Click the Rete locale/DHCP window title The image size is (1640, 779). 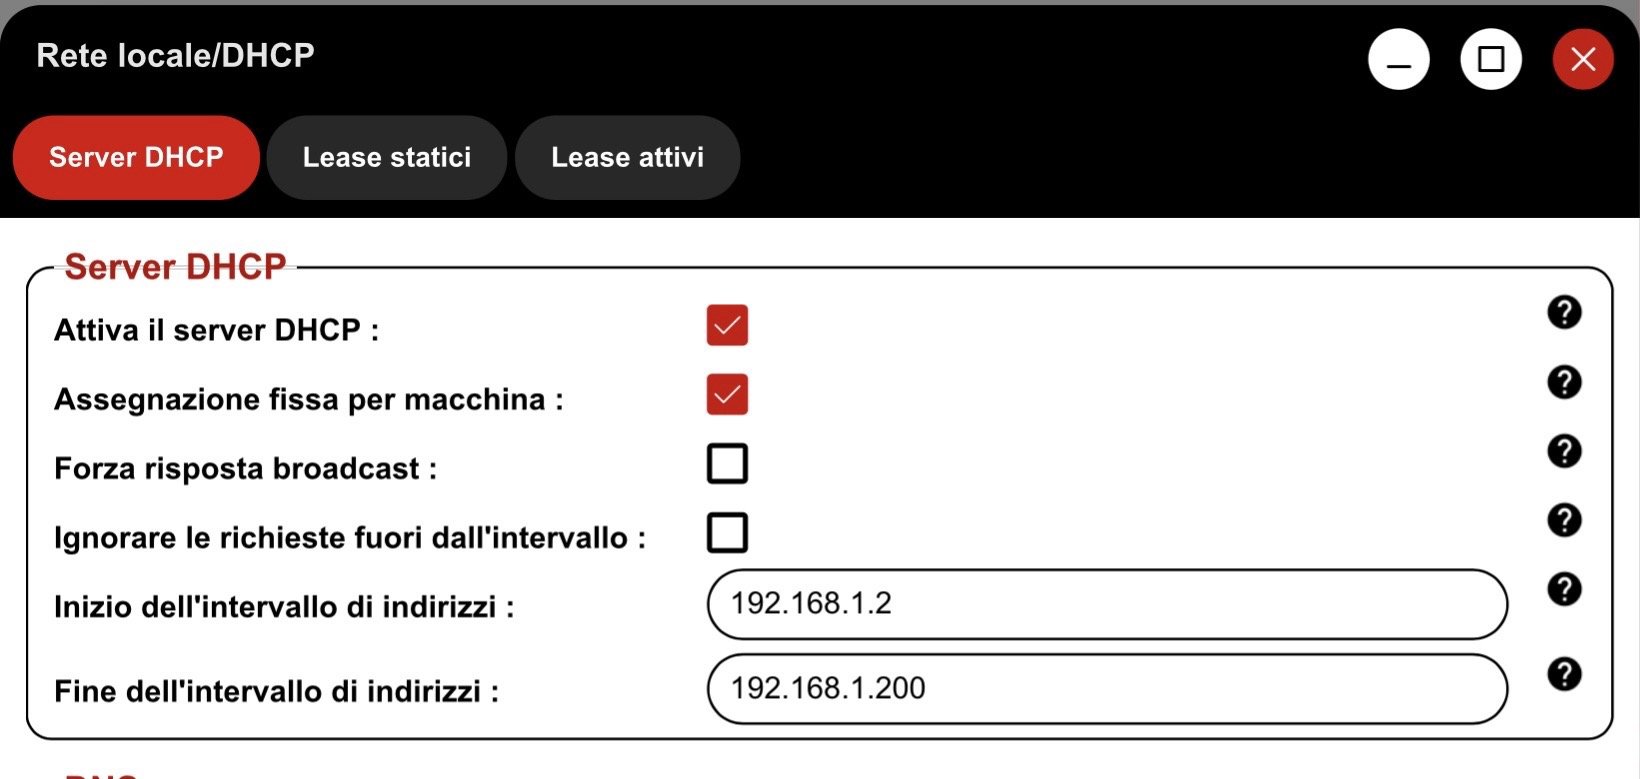(x=175, y=55)
